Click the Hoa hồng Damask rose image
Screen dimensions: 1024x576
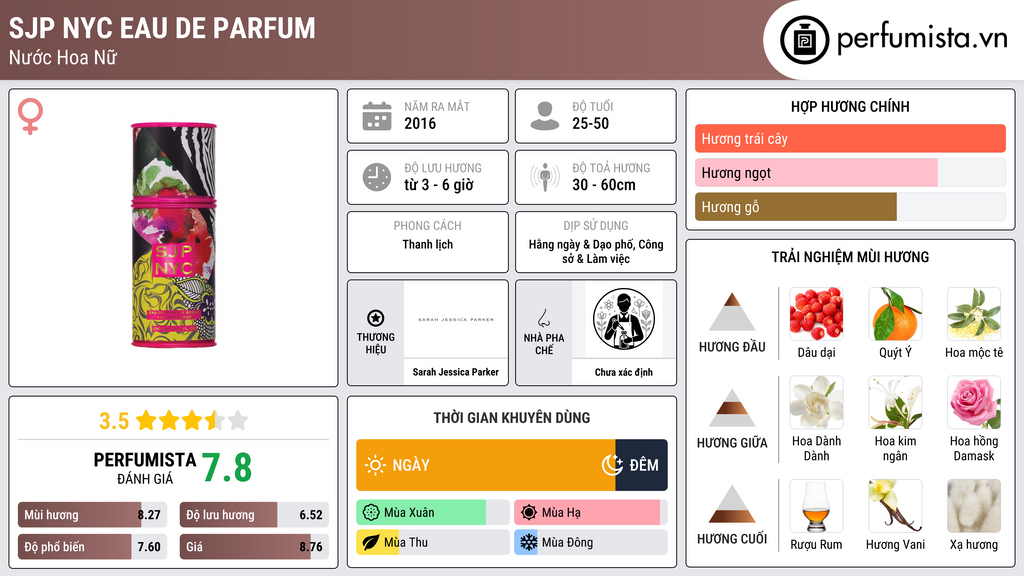coord(974,402)
